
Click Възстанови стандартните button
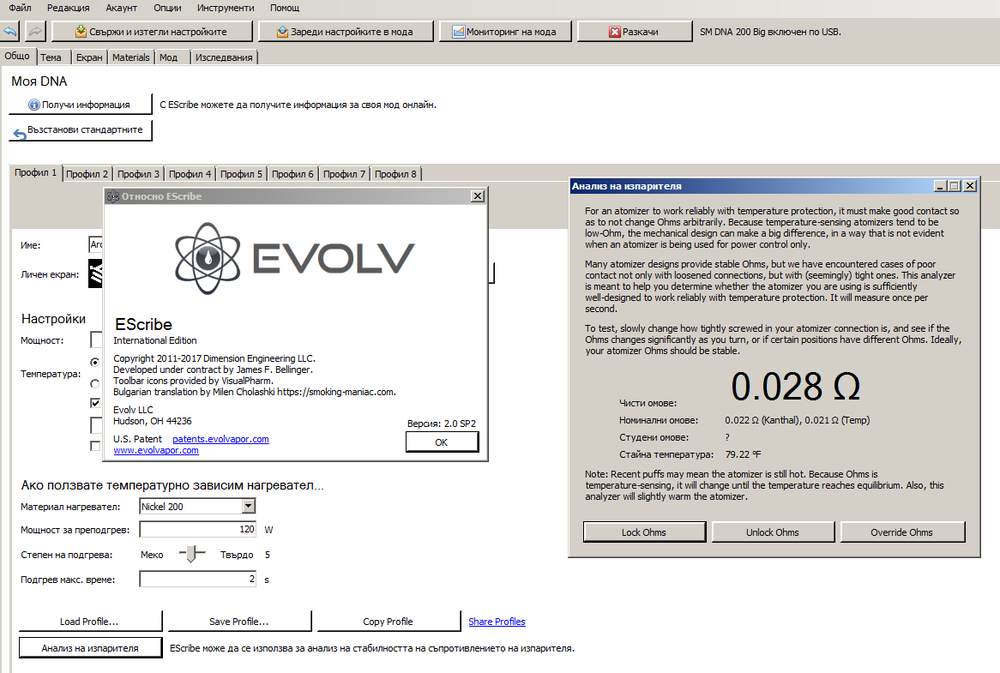(x=80, y=130)
